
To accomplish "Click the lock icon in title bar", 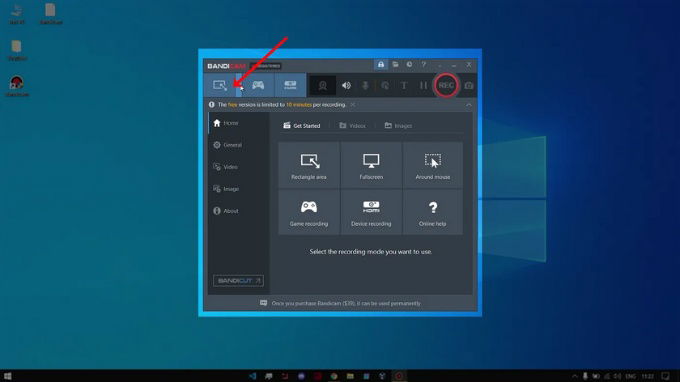I will click(x=381, y=65).
